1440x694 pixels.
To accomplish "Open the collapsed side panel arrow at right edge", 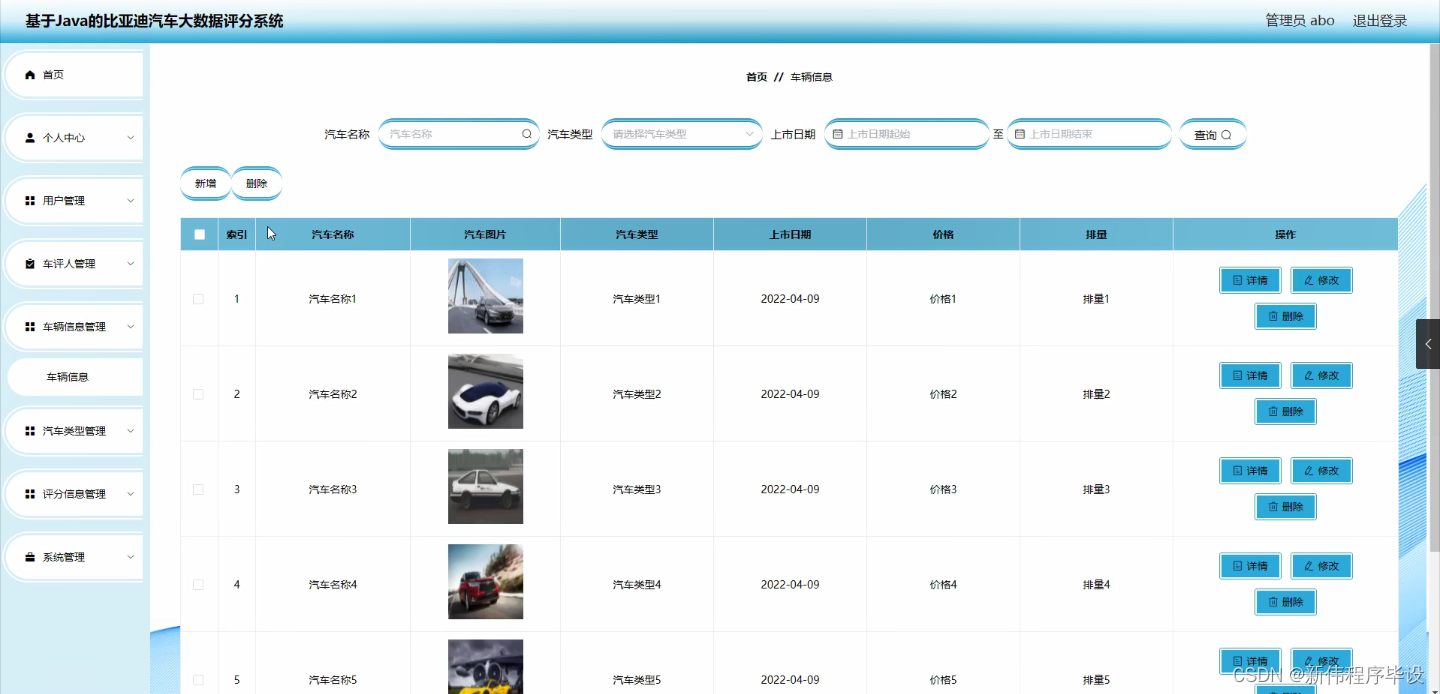I will point(1428,344).
